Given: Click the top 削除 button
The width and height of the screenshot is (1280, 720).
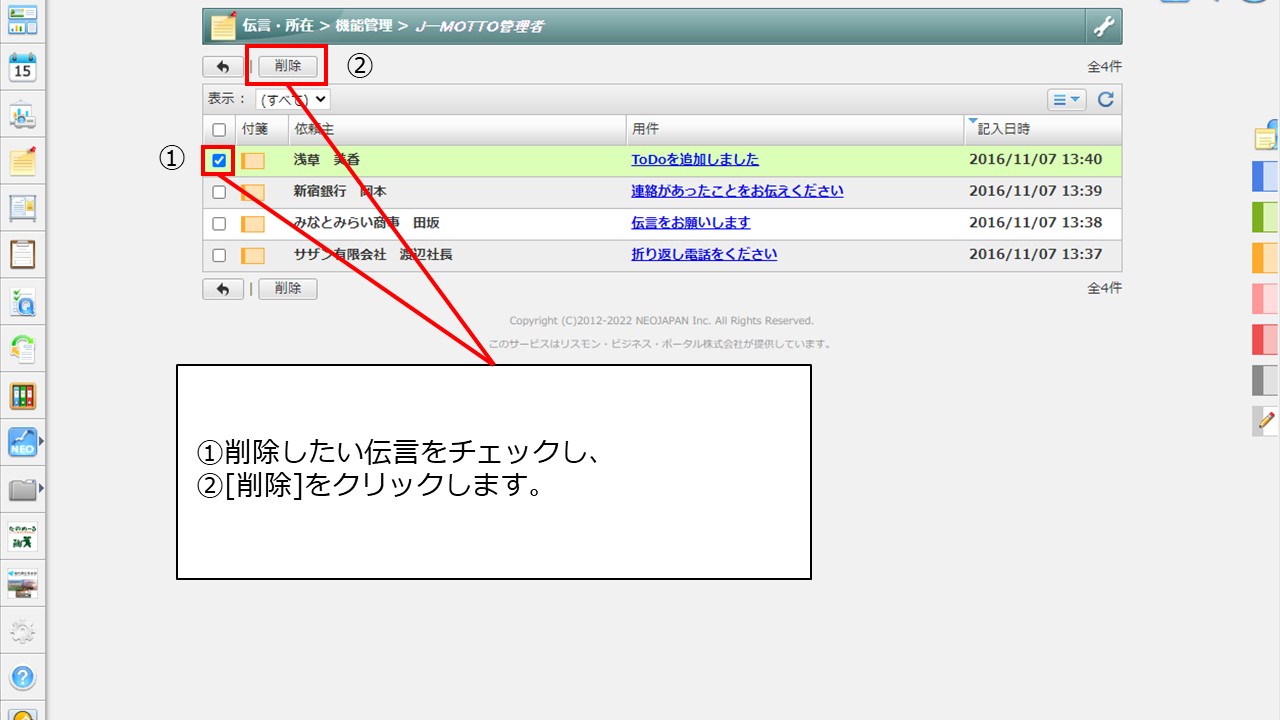Looking at the screenshot, I should [x=288, y=66].
